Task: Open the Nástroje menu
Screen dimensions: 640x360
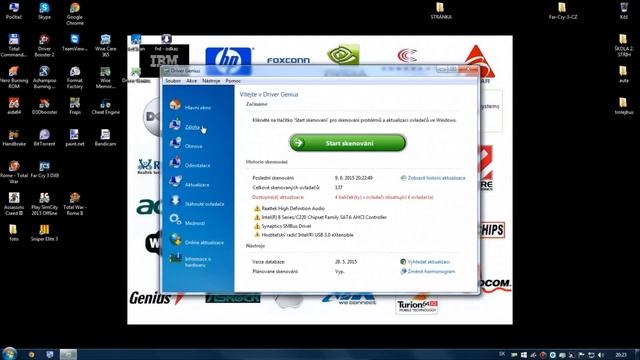Action: click(x=211, y=81)
